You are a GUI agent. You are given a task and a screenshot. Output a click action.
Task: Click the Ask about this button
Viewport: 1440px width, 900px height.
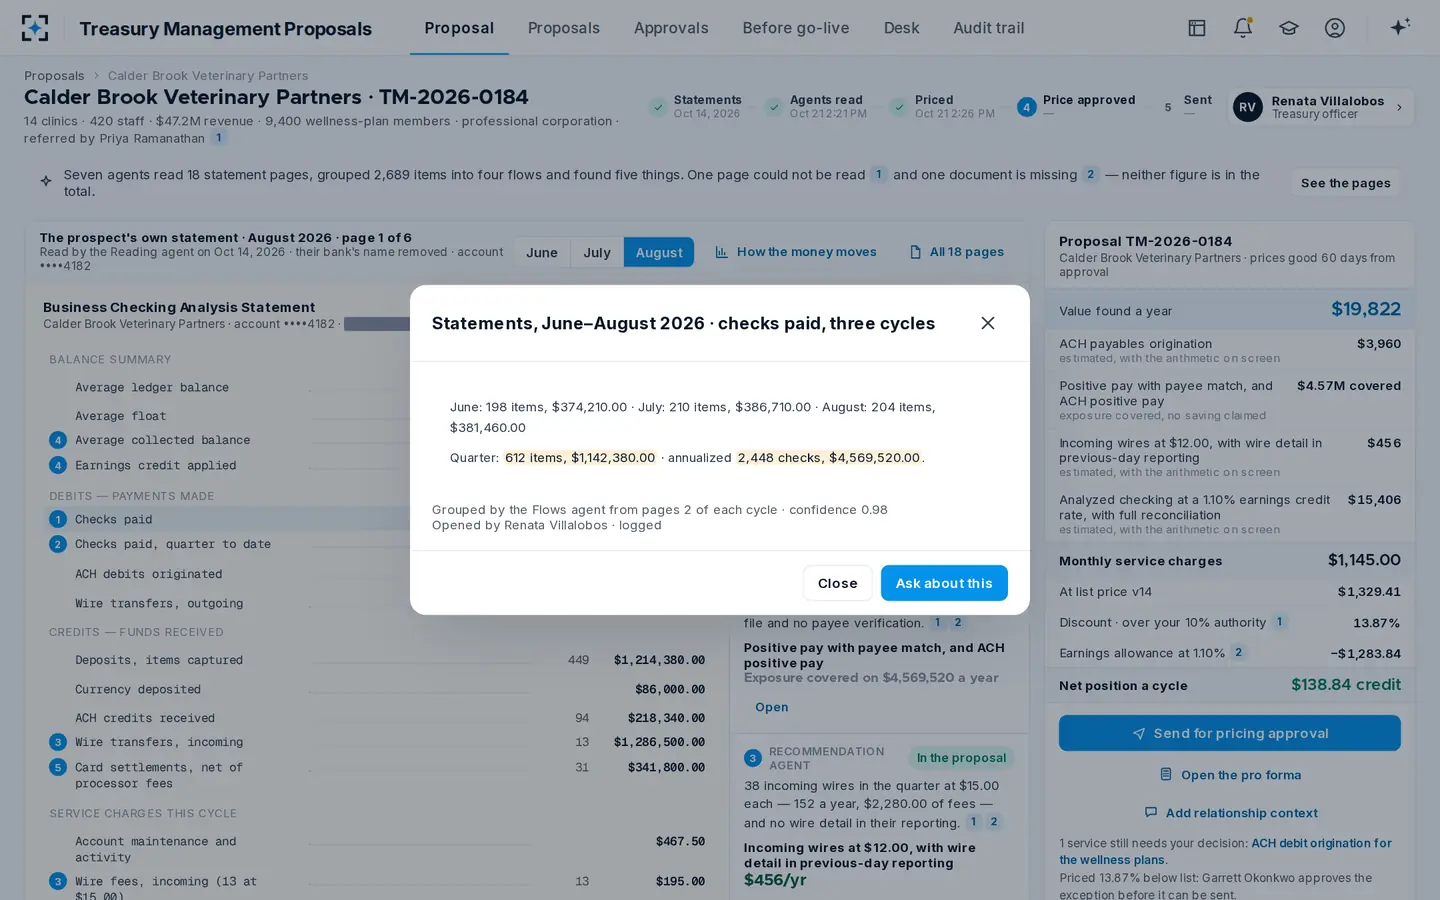[x=944, y=583]
